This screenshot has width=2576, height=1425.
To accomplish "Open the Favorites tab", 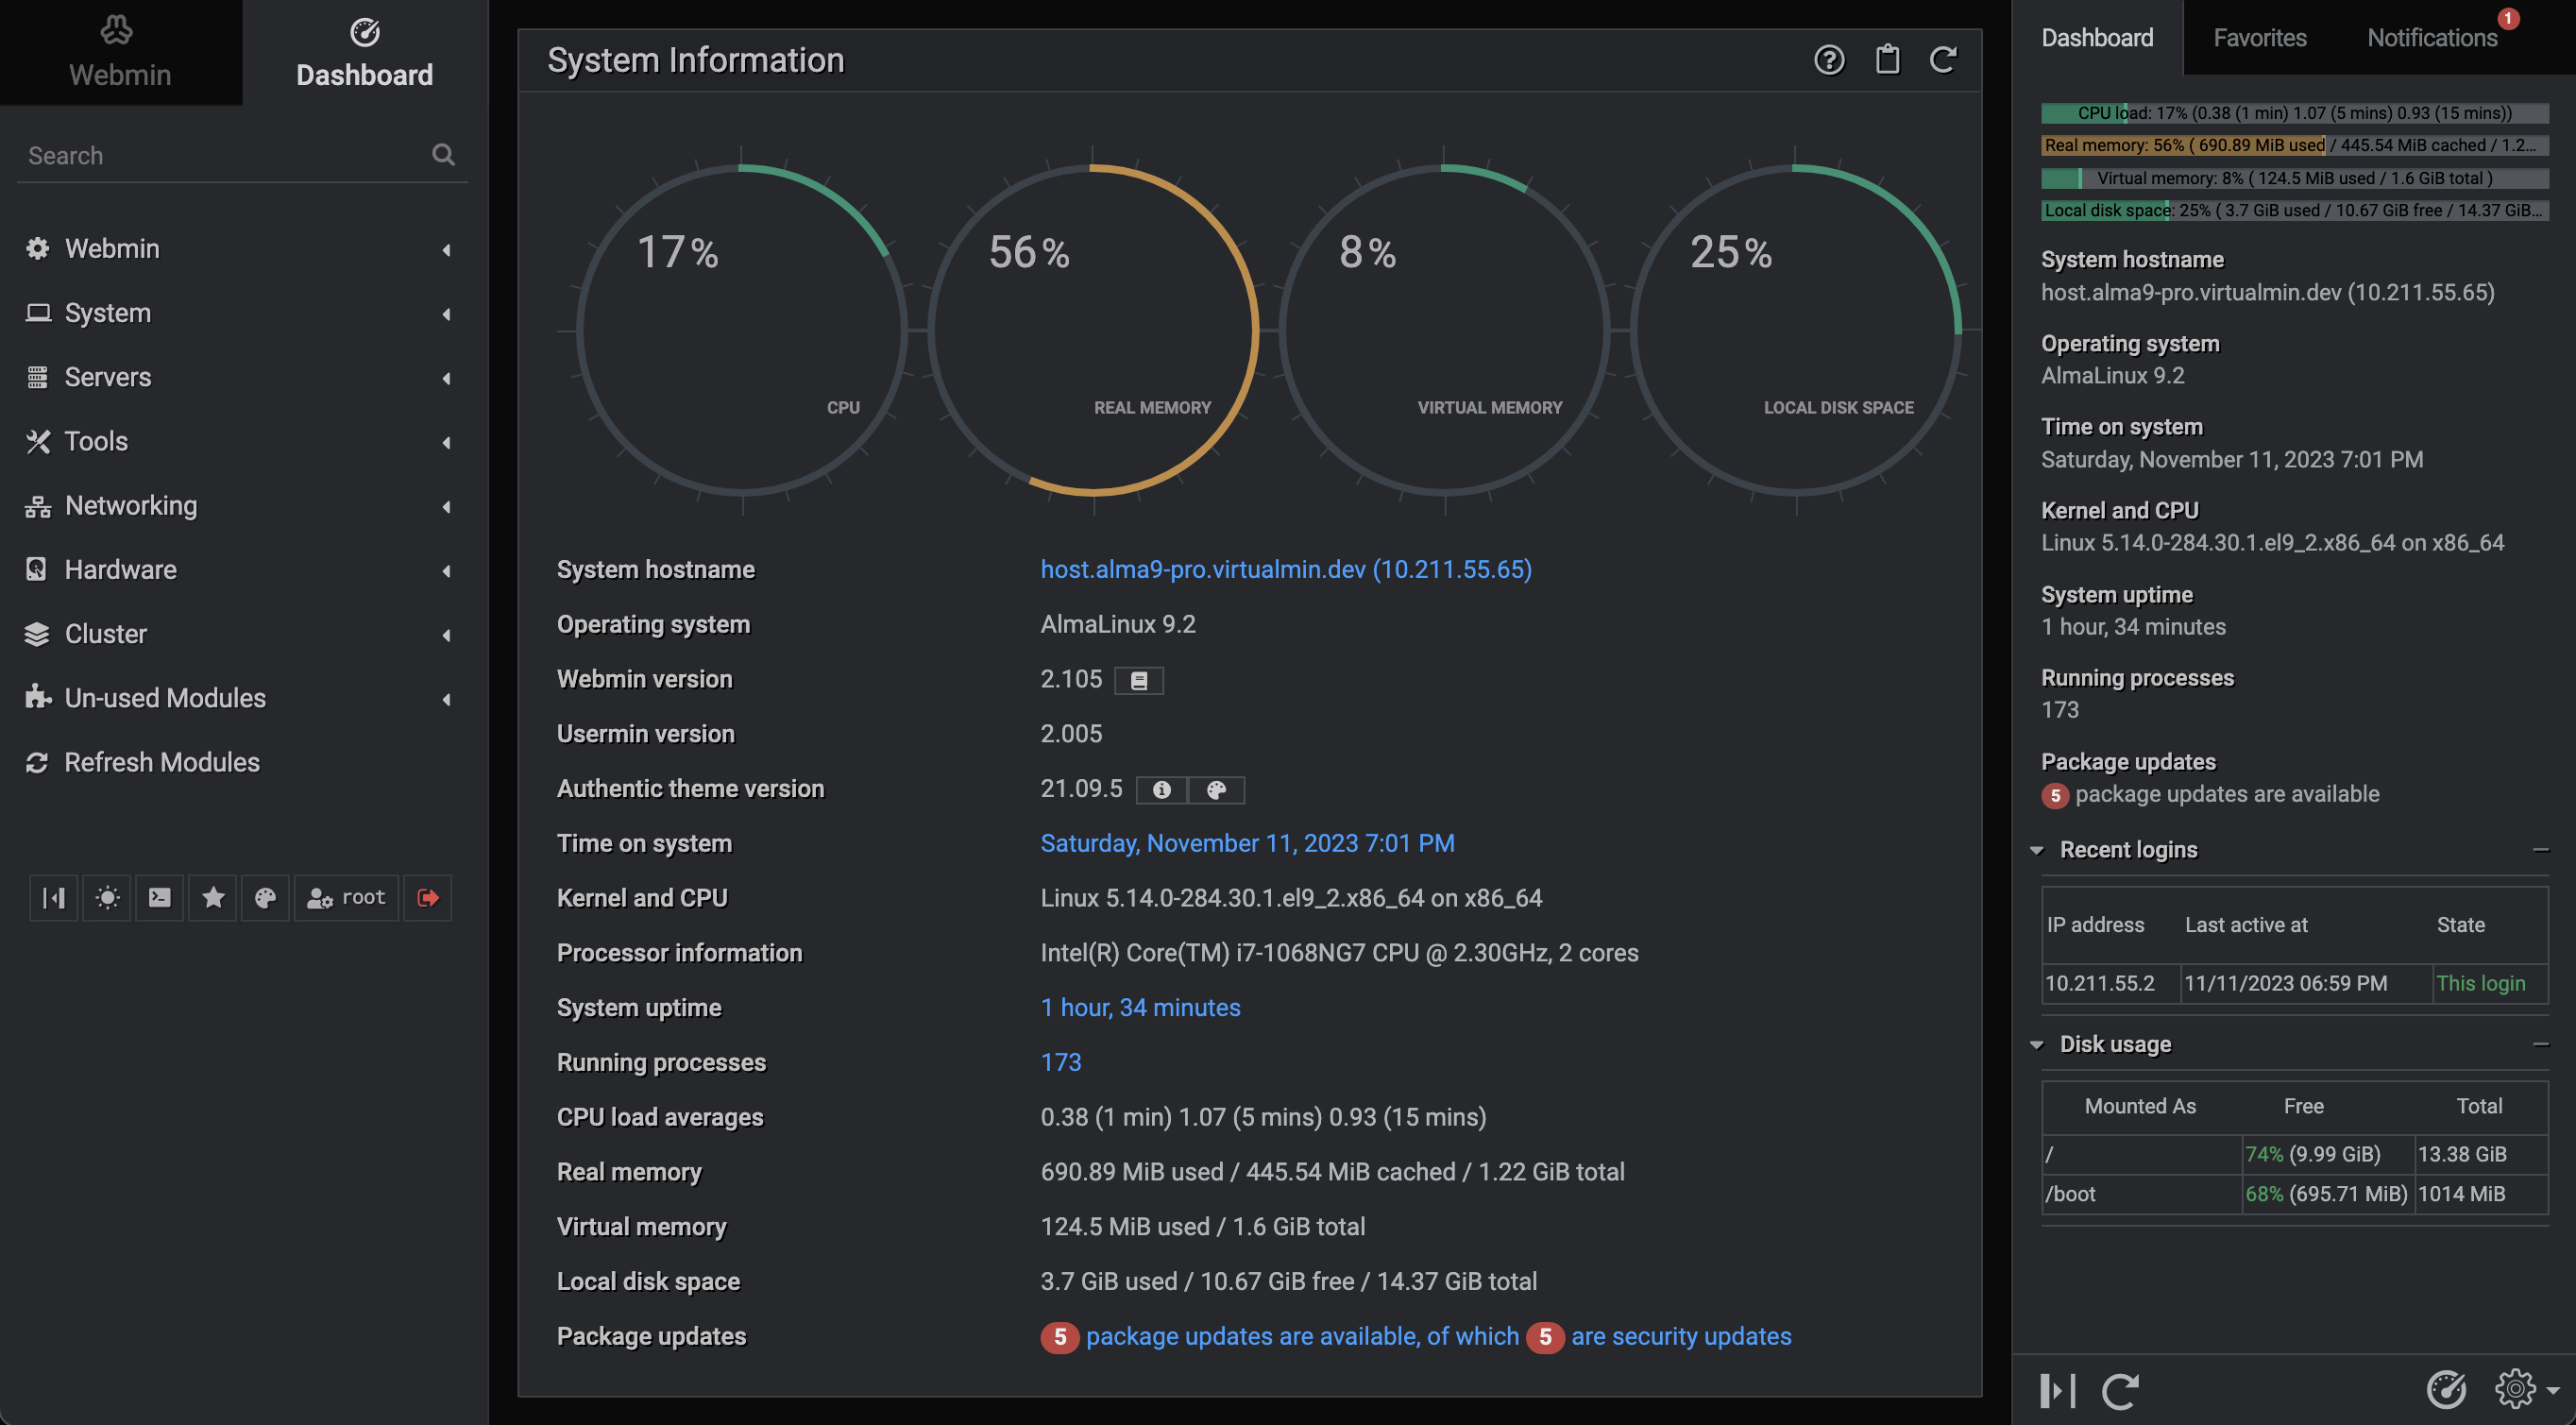I will point(2260,37).
